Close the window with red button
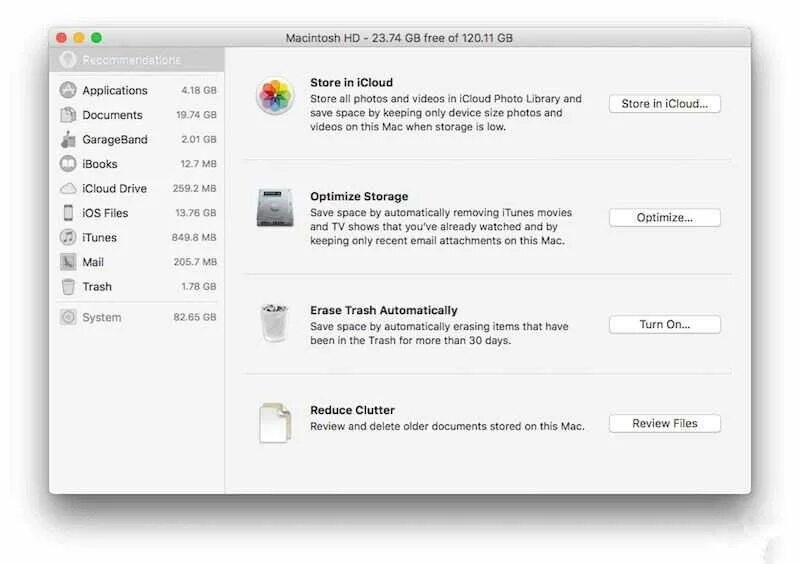This screenshot has height=564, width=800. click(x=62, y=38)
